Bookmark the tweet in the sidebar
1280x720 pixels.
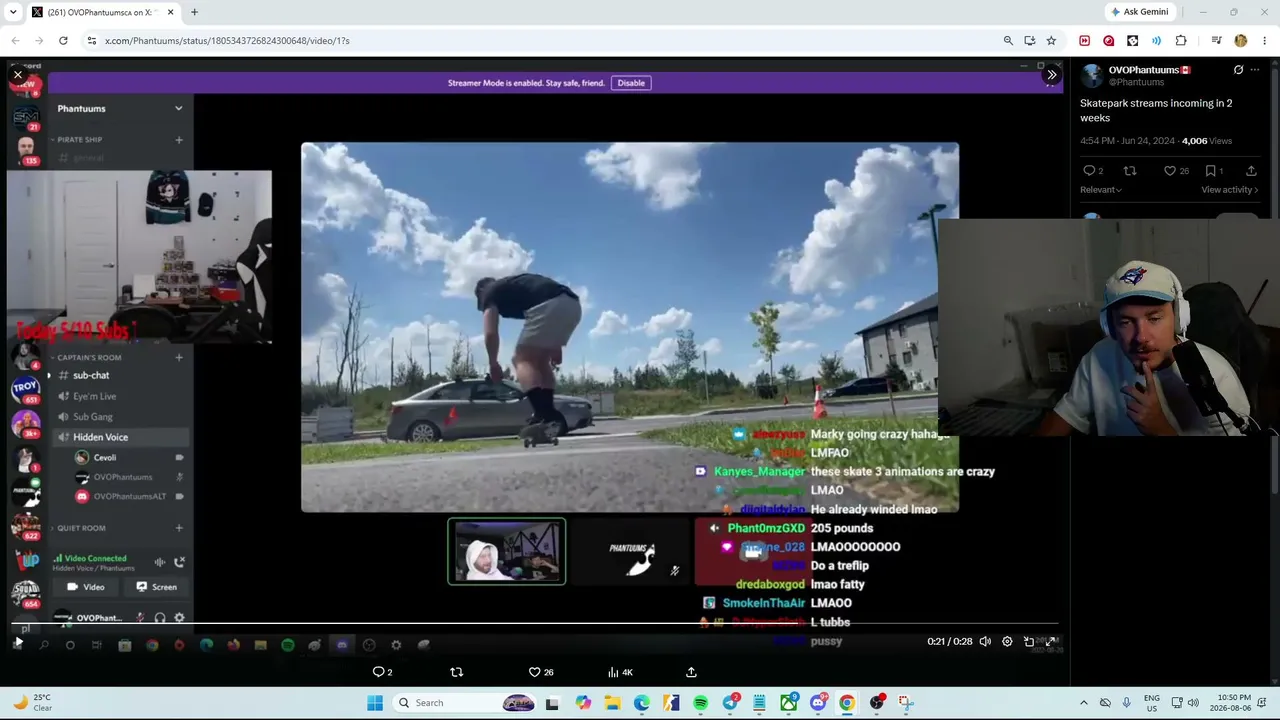tap(1213, 171)
